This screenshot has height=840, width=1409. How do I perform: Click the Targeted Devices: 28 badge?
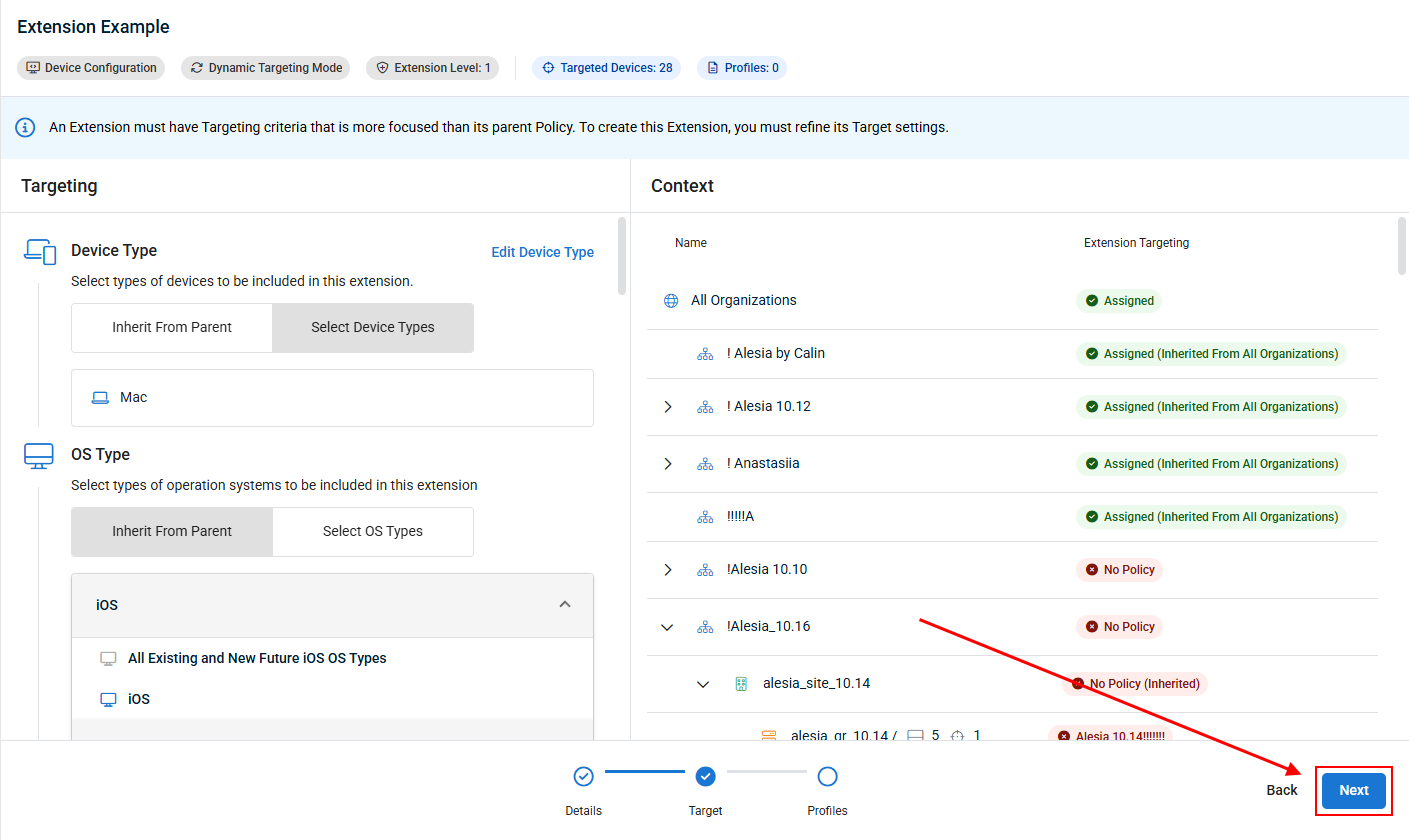coord(606,68)
